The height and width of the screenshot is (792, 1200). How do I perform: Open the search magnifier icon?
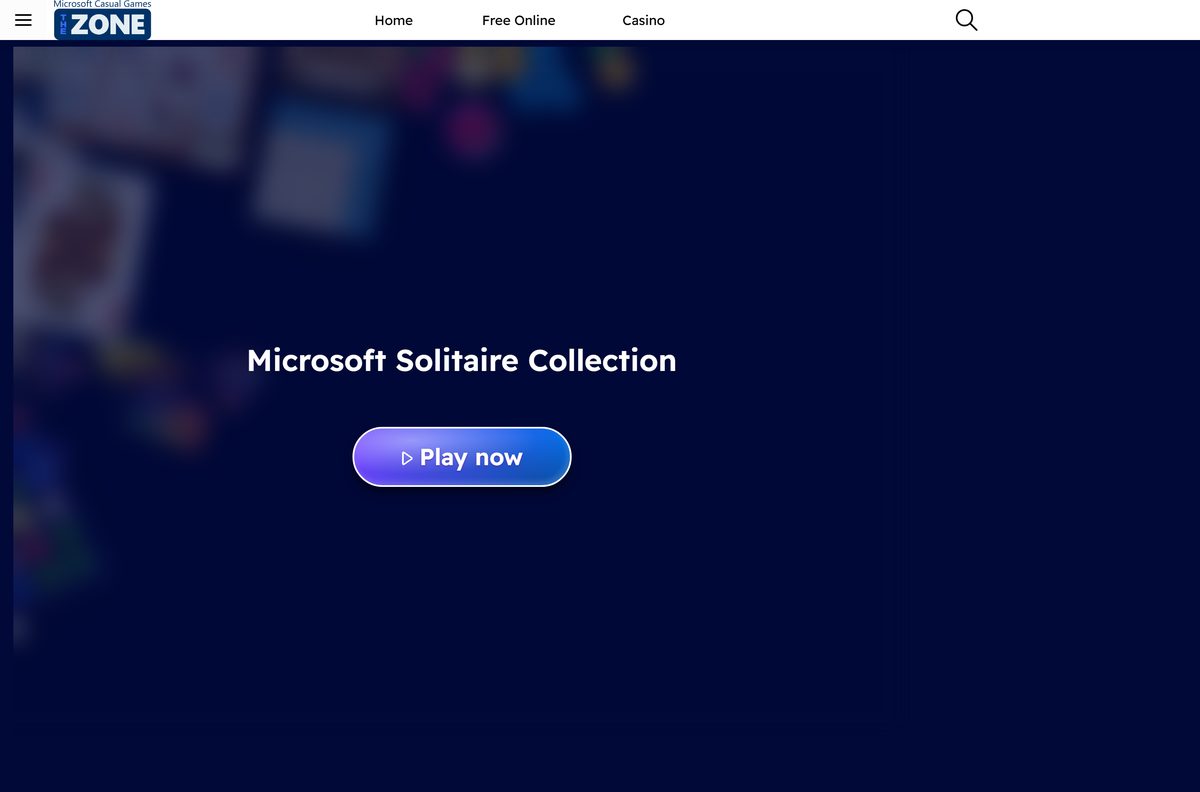pos(966,20)
